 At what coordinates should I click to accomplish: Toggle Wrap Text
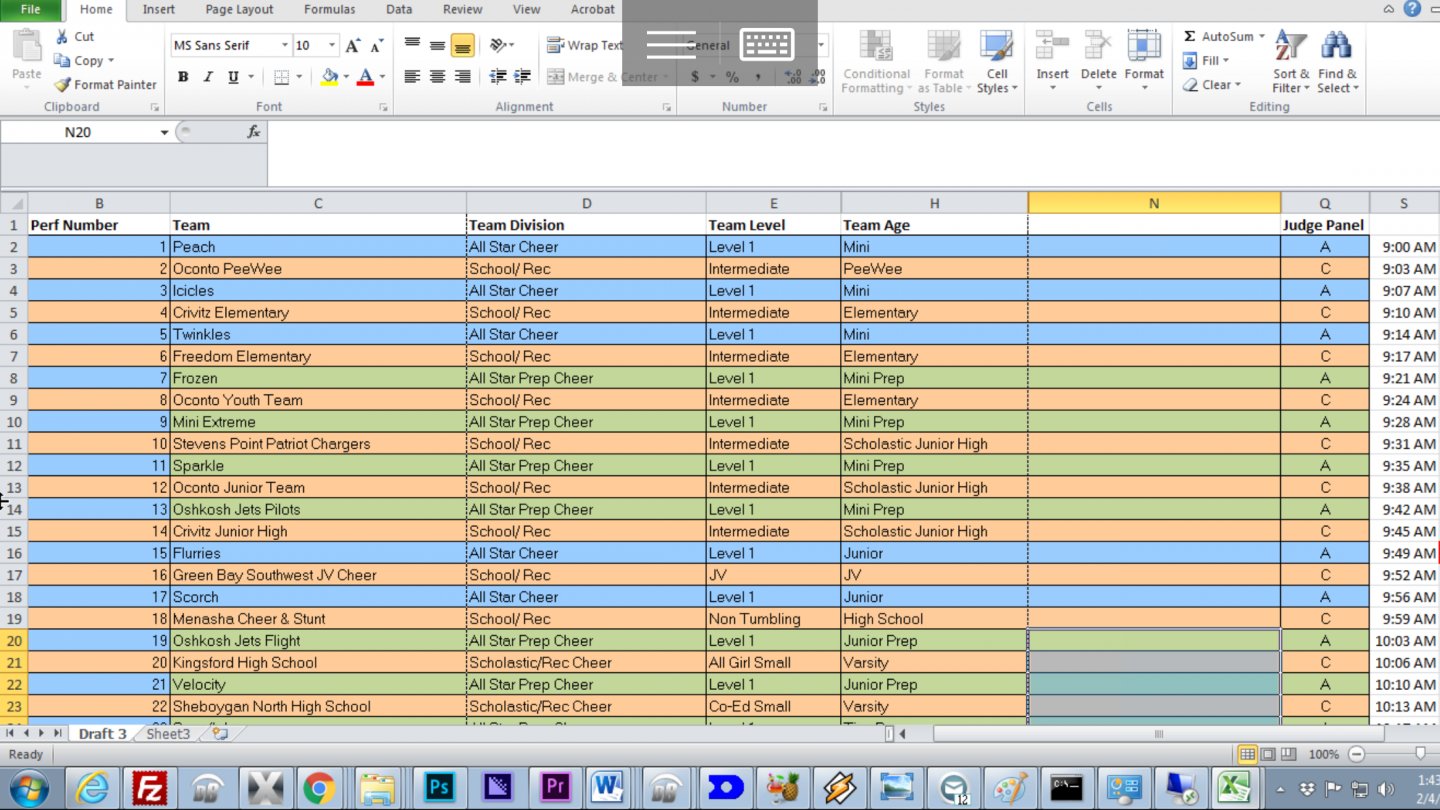click(x=585, y=45)
